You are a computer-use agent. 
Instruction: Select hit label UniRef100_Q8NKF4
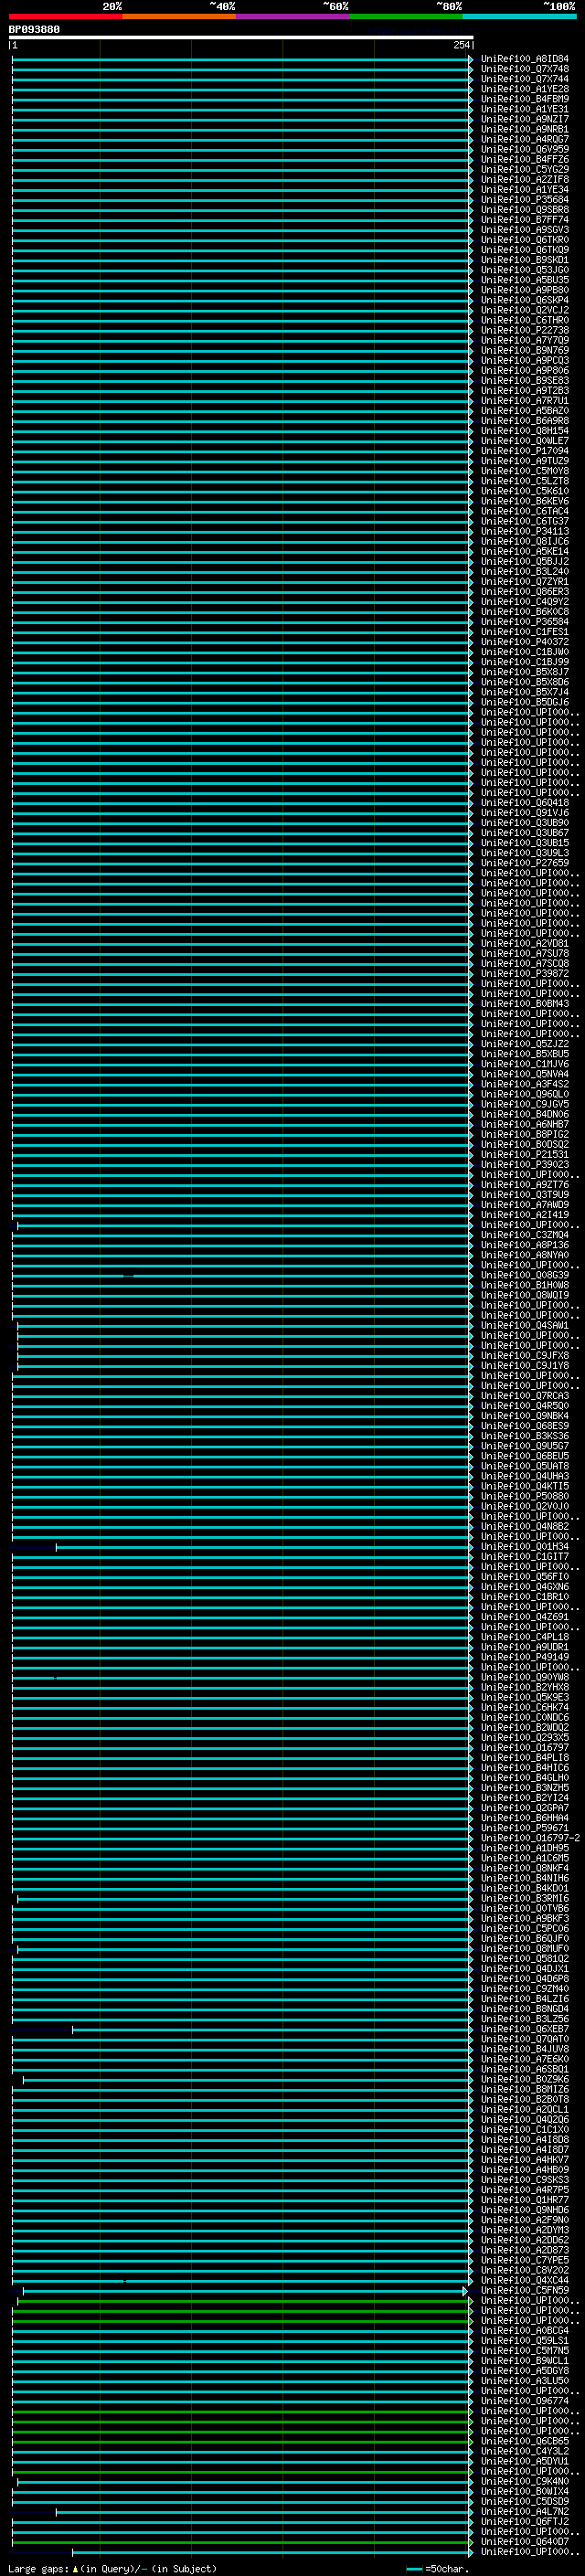coord(524,1868)
